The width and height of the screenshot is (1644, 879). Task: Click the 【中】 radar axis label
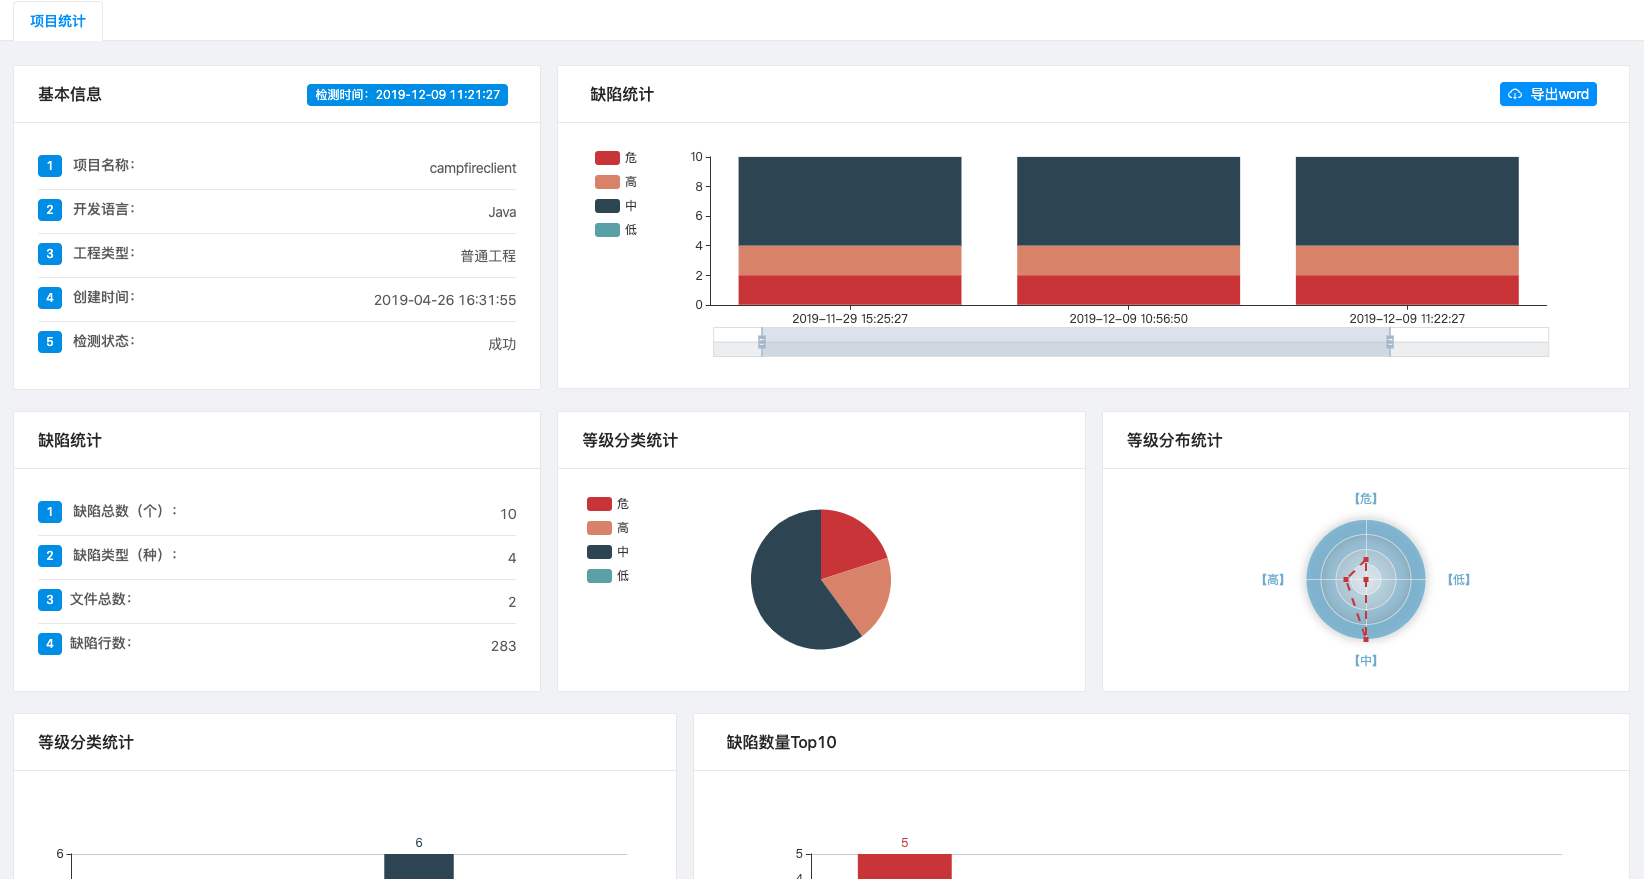(1366, 660)
